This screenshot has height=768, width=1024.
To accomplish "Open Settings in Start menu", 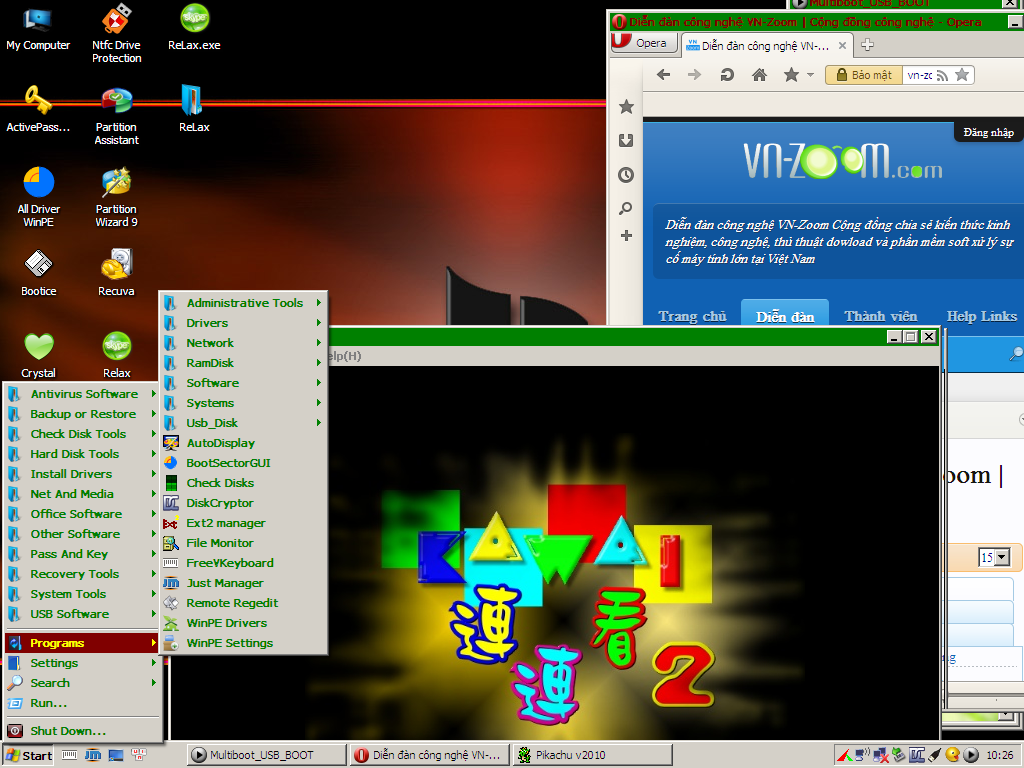I will coord(82,663).
